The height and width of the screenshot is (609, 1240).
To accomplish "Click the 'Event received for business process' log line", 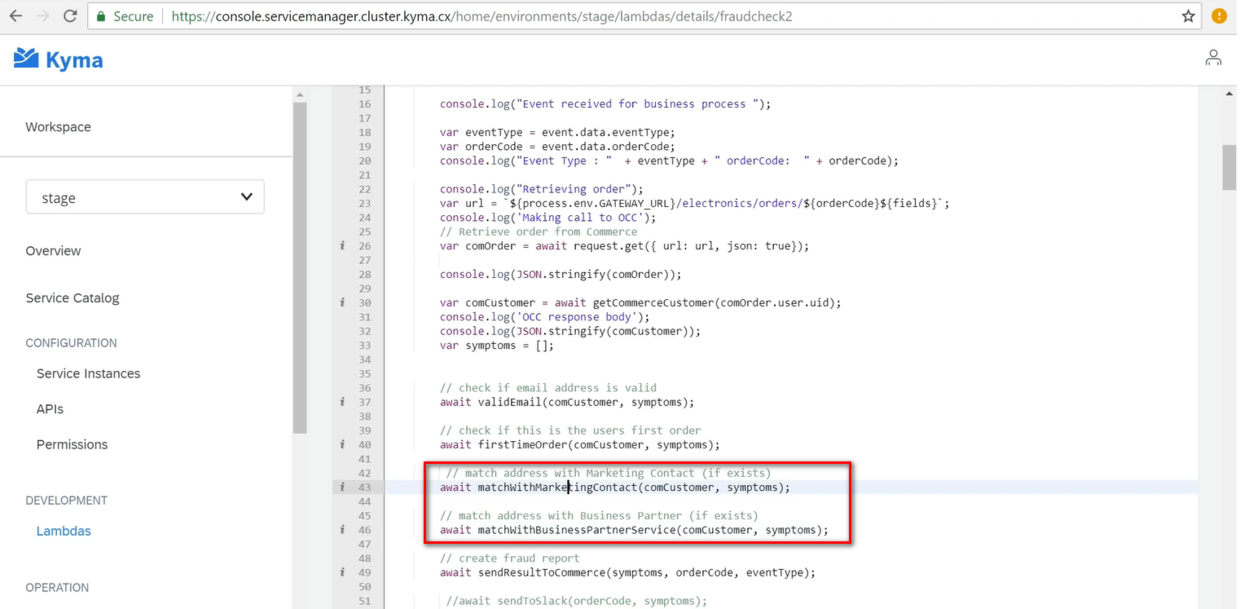I will coord(605,104).
